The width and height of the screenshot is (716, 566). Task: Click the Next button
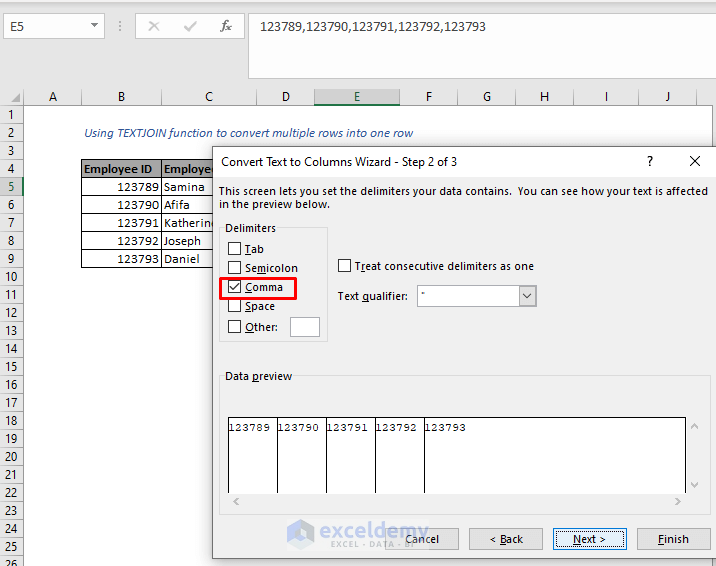pos(589,540)
